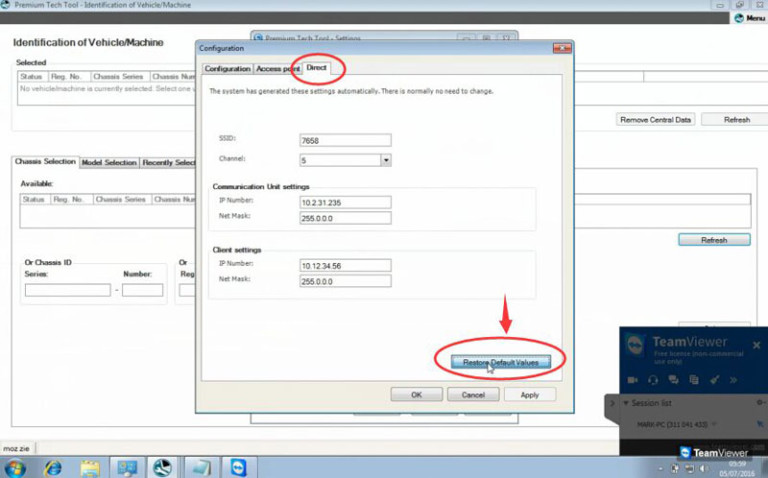The width and height of the screenshot is (768, 478).
Task: Collapse the TeamViewer Session list
Action: (x=626, y=403)
